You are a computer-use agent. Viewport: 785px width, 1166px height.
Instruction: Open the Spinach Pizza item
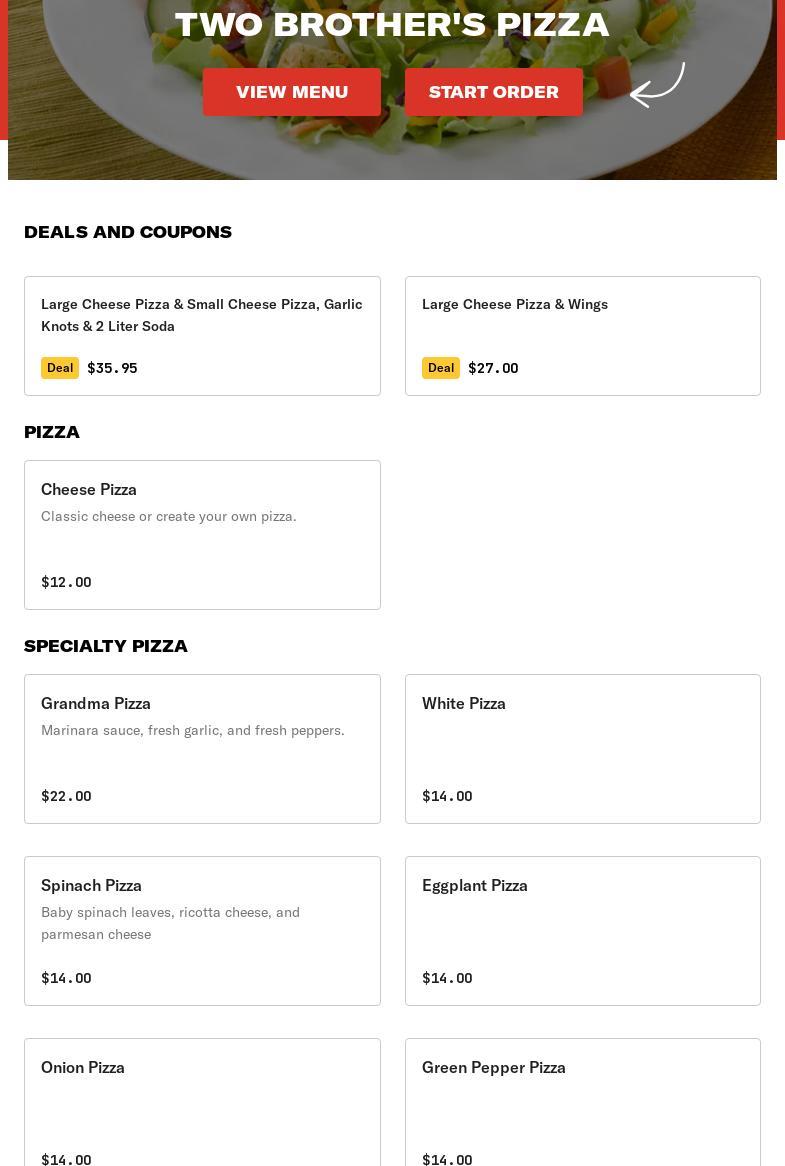point(202,931)
